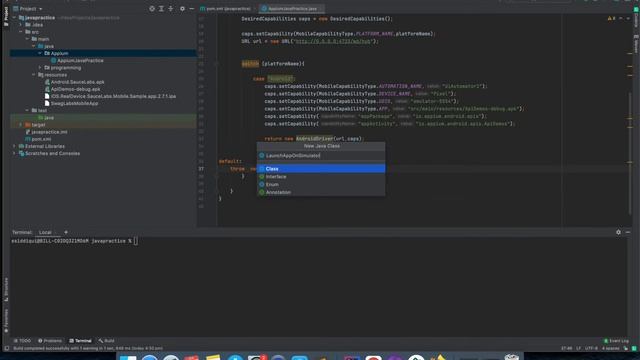
Task: Click the Terminal tool window button
Action: pyautogui.click(x=80, y=340)
